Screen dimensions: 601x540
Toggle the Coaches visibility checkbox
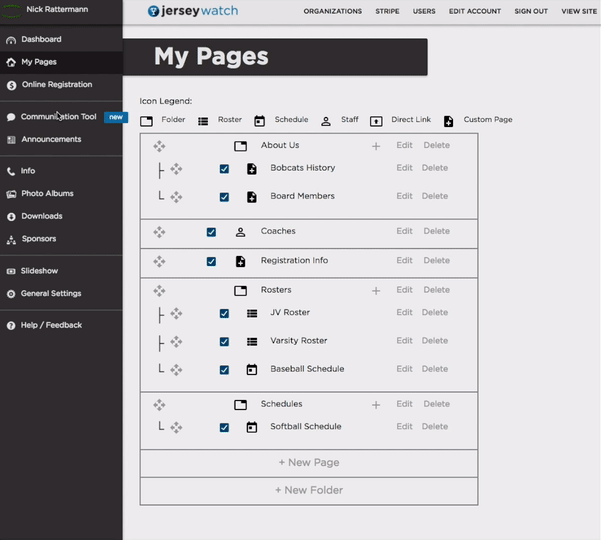pyautogui.click(x=211, y=232)
